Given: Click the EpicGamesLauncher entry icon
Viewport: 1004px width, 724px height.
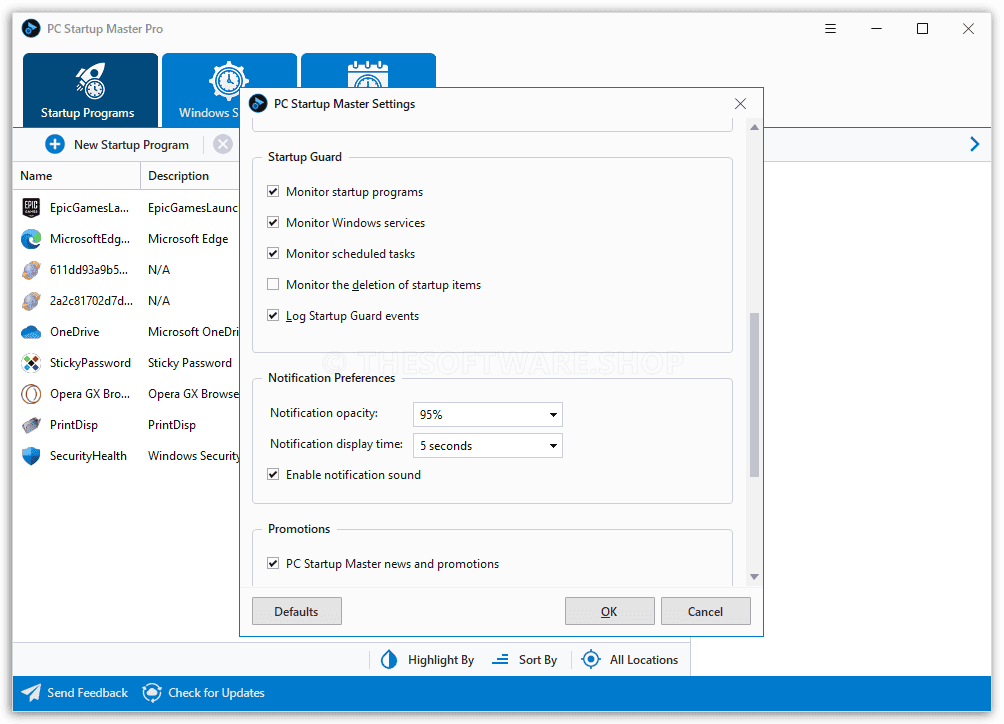Looking at the screenshot, I should [31, 207].
